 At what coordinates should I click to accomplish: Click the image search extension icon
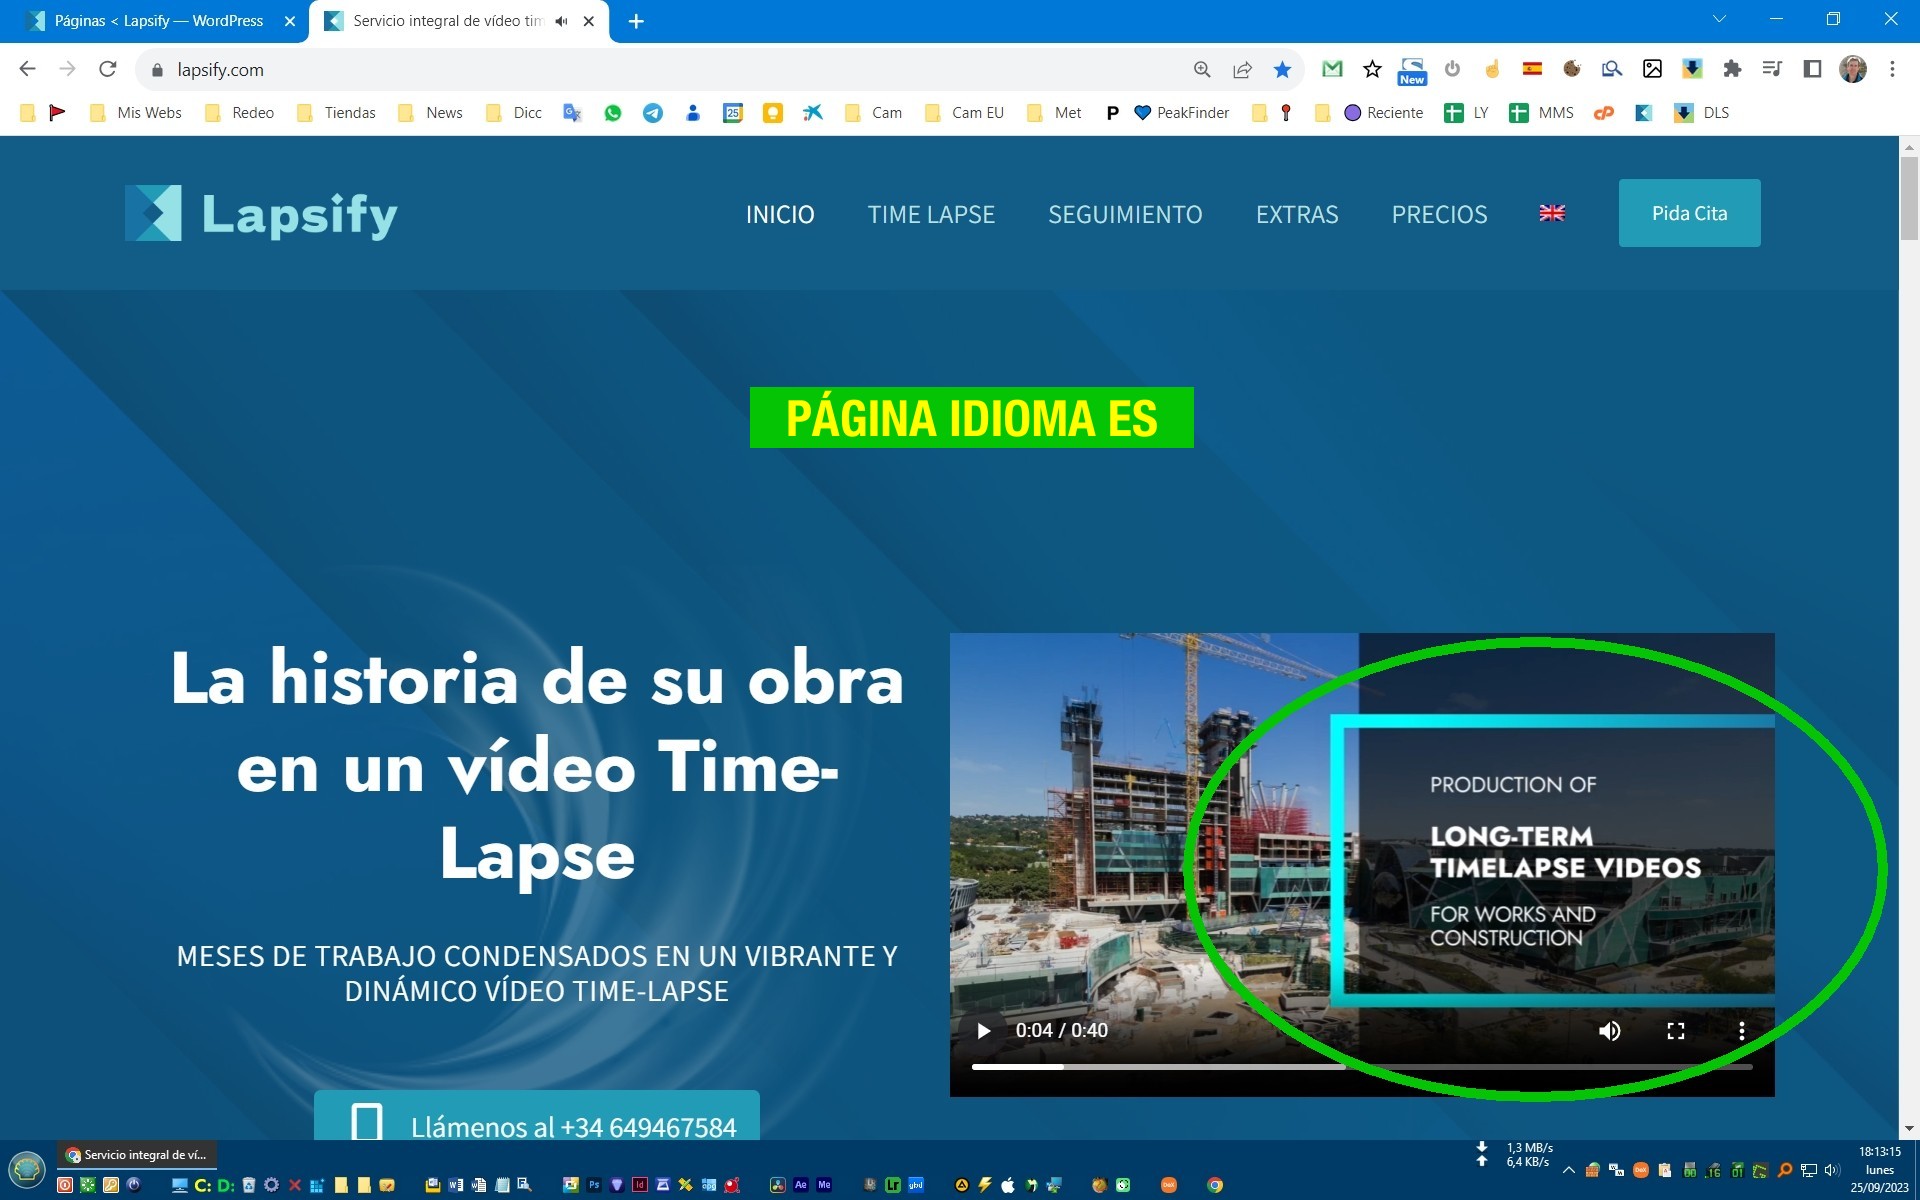tap(1612, 69)
